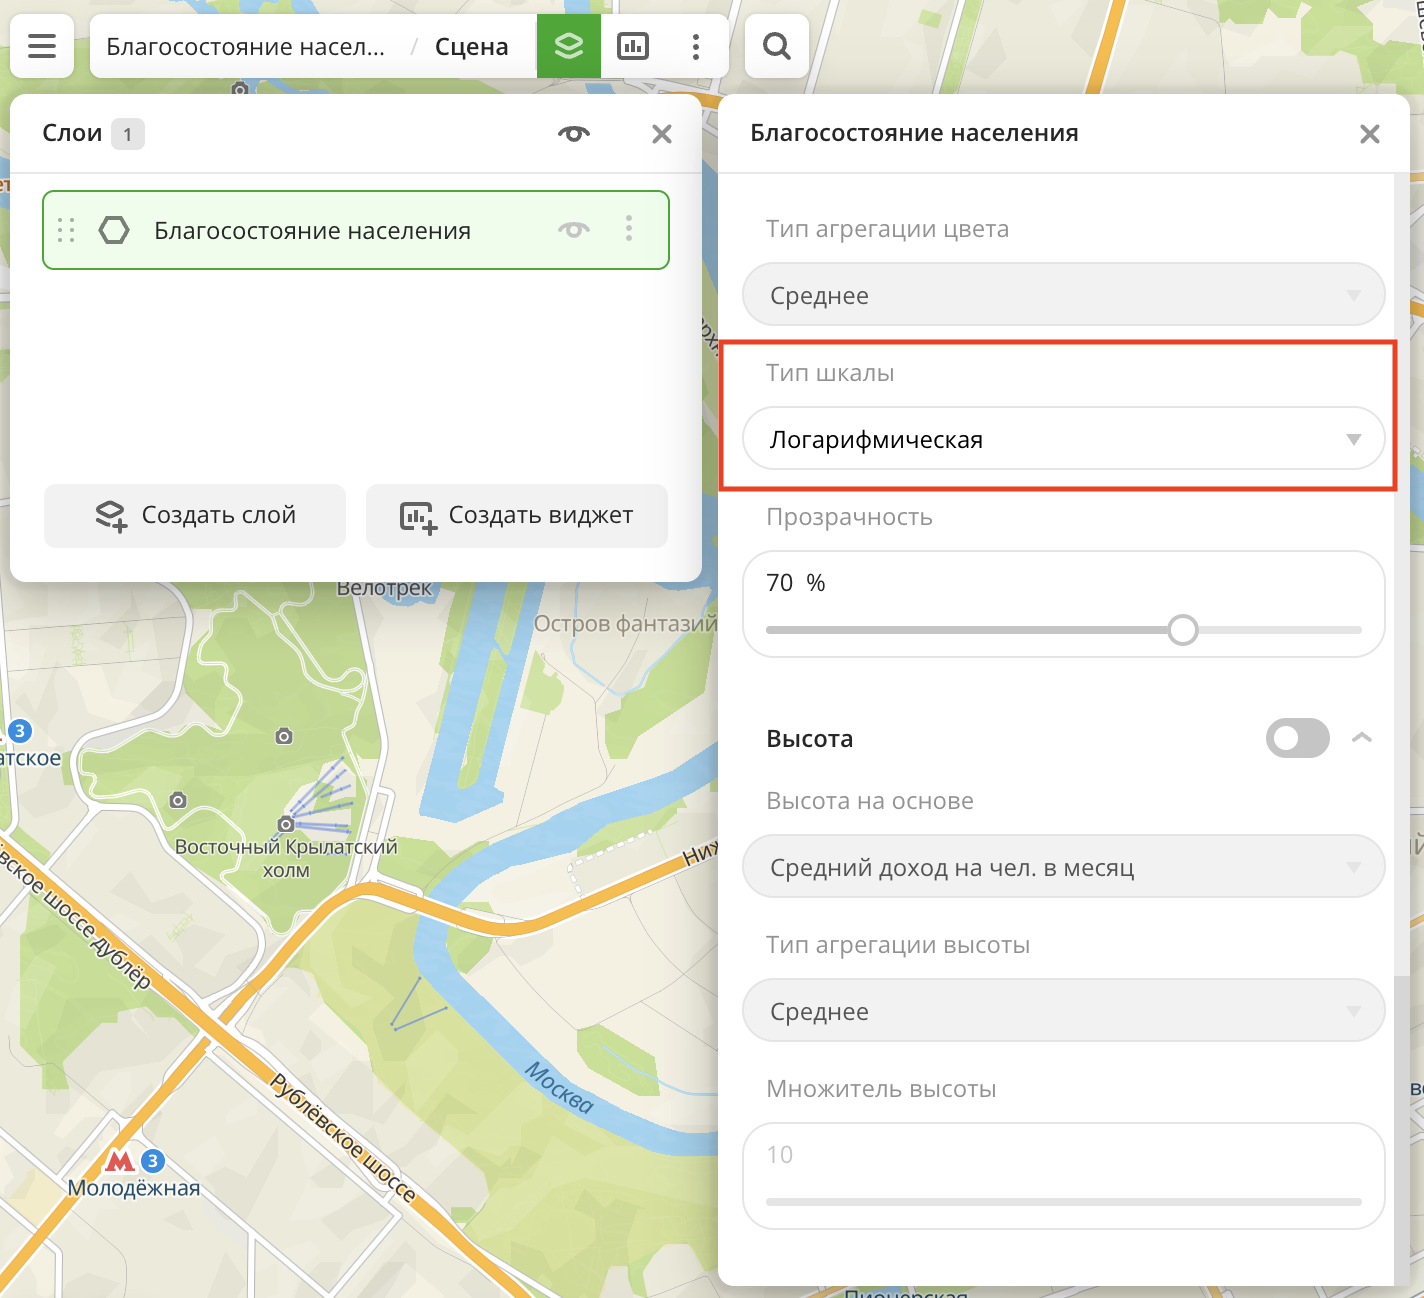Hide the Благосостояние населения layer with eye icon

tap(574, 229)
